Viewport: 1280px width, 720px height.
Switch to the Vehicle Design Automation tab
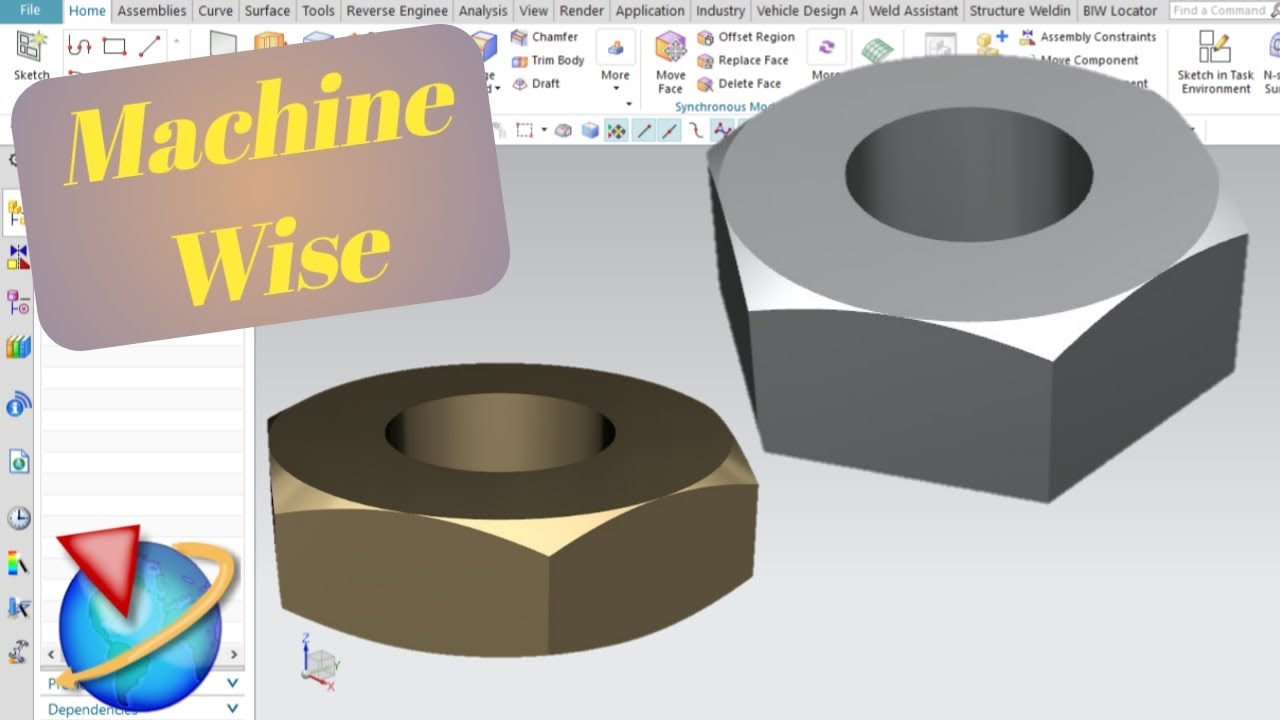(x=807, y=11)
